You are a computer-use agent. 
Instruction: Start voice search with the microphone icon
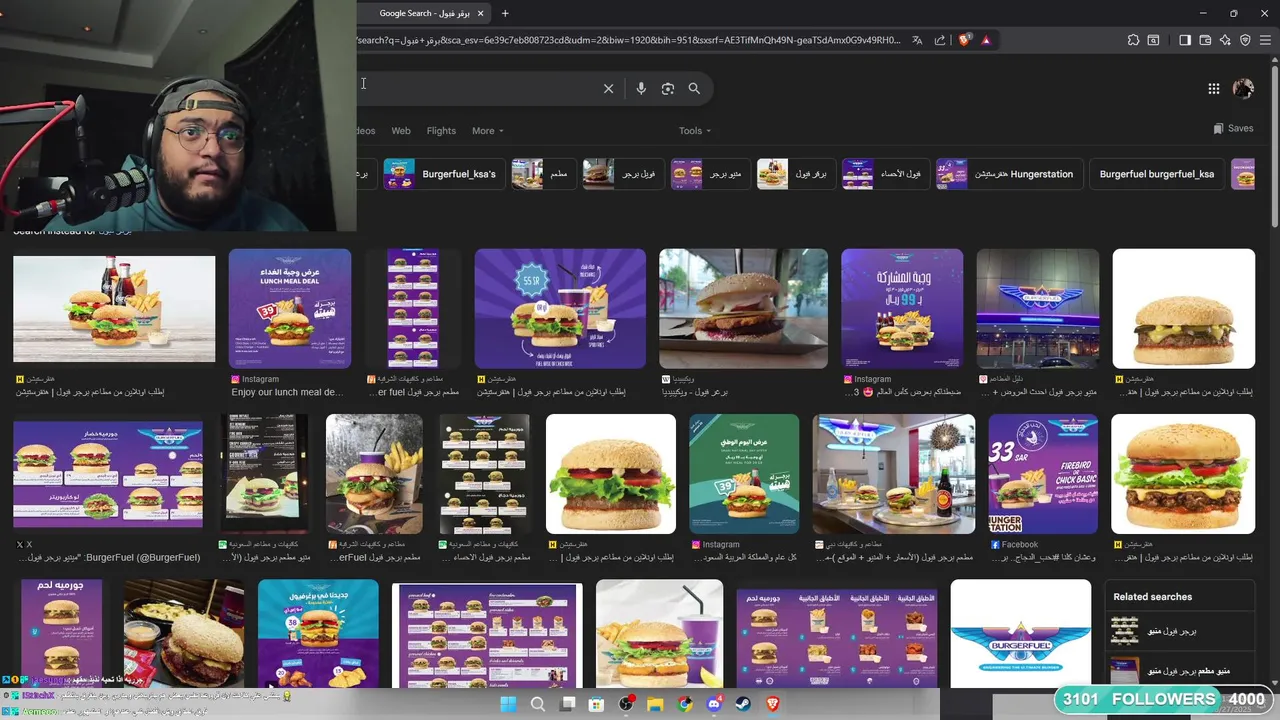(641, 88)
